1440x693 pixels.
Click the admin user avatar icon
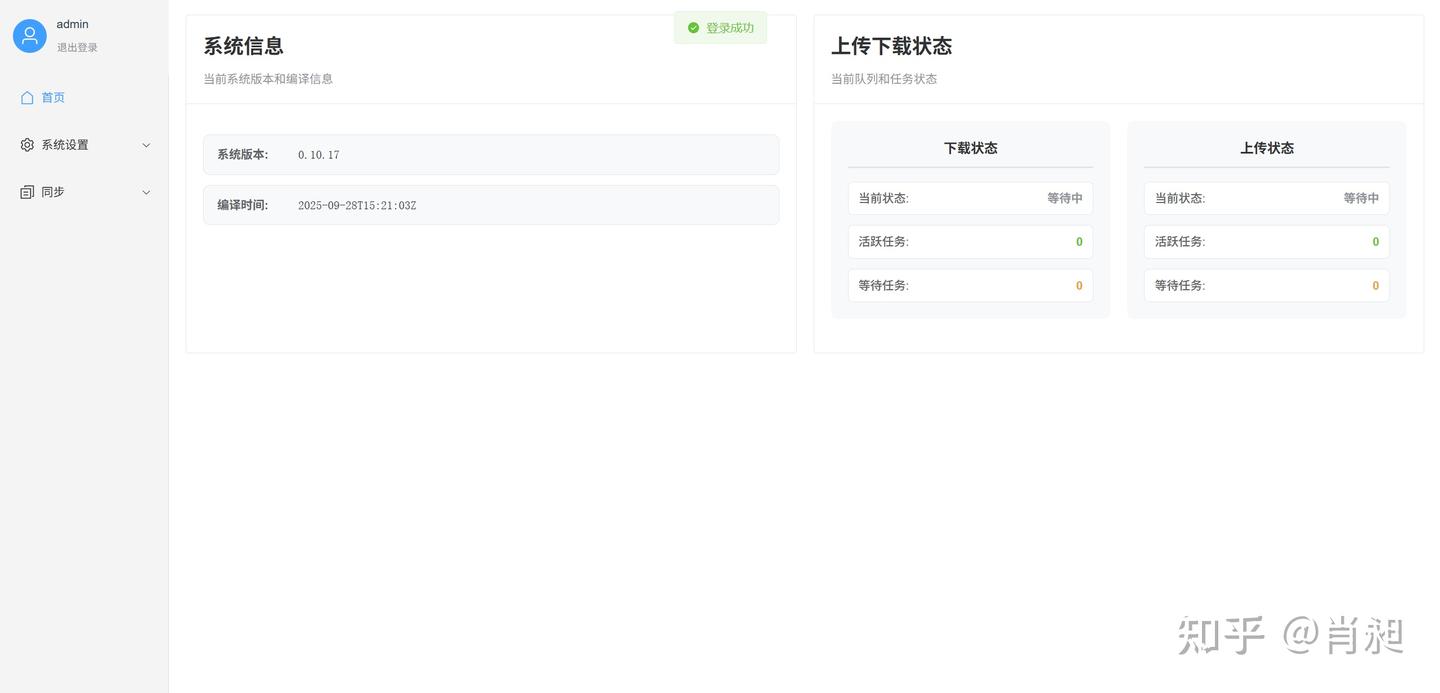tap(30, 36)
